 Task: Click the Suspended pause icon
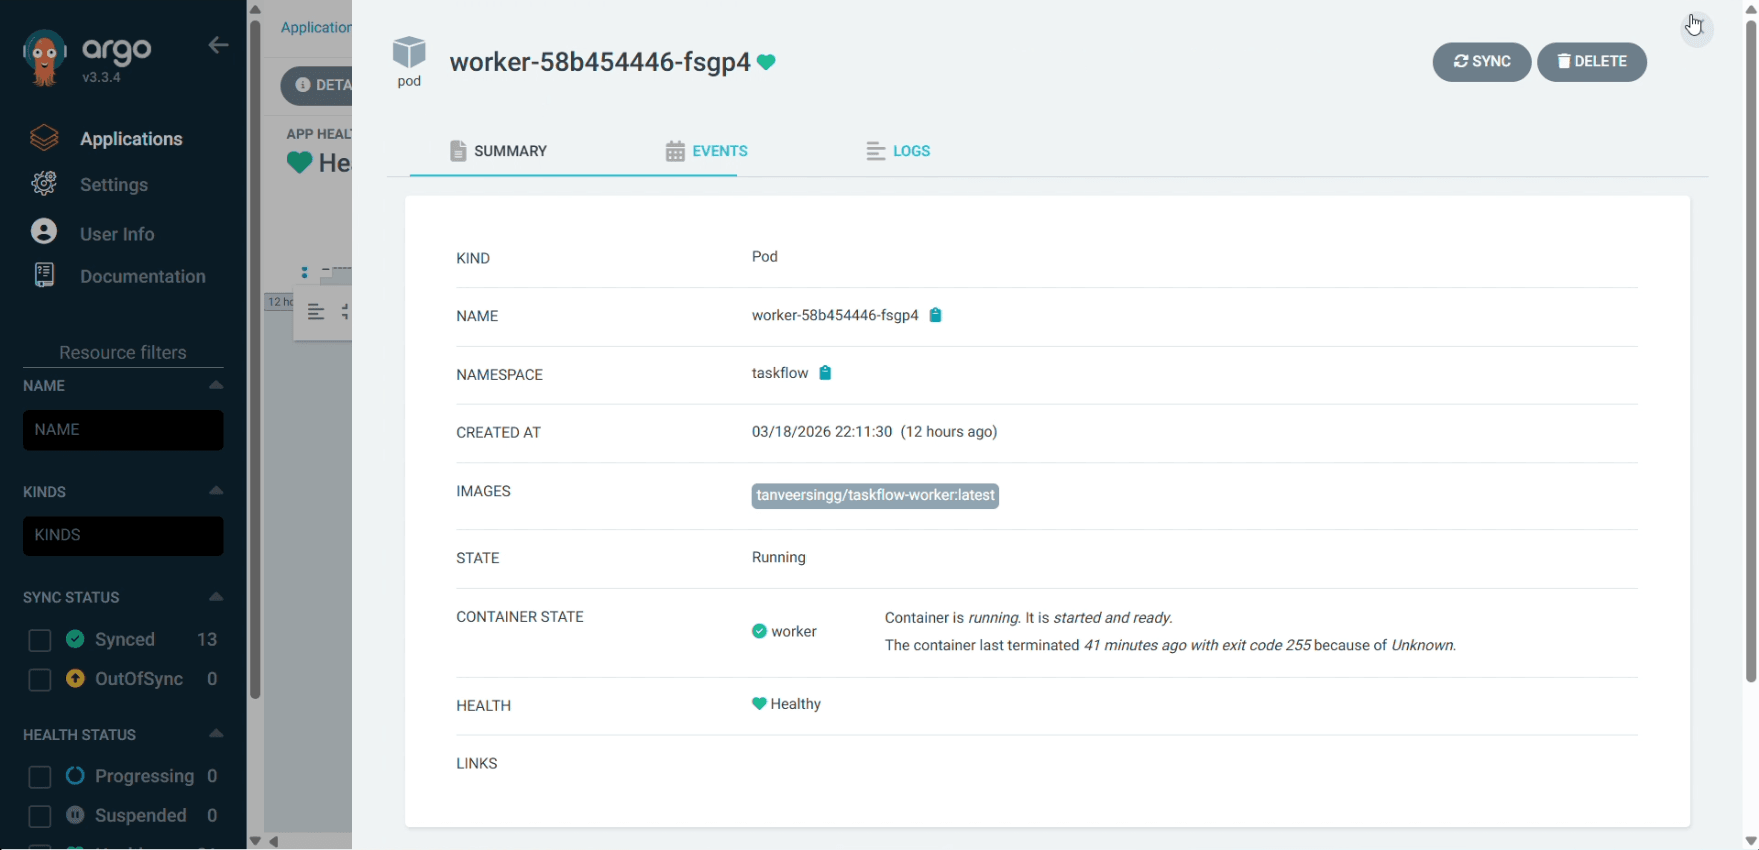pos(75,815)
